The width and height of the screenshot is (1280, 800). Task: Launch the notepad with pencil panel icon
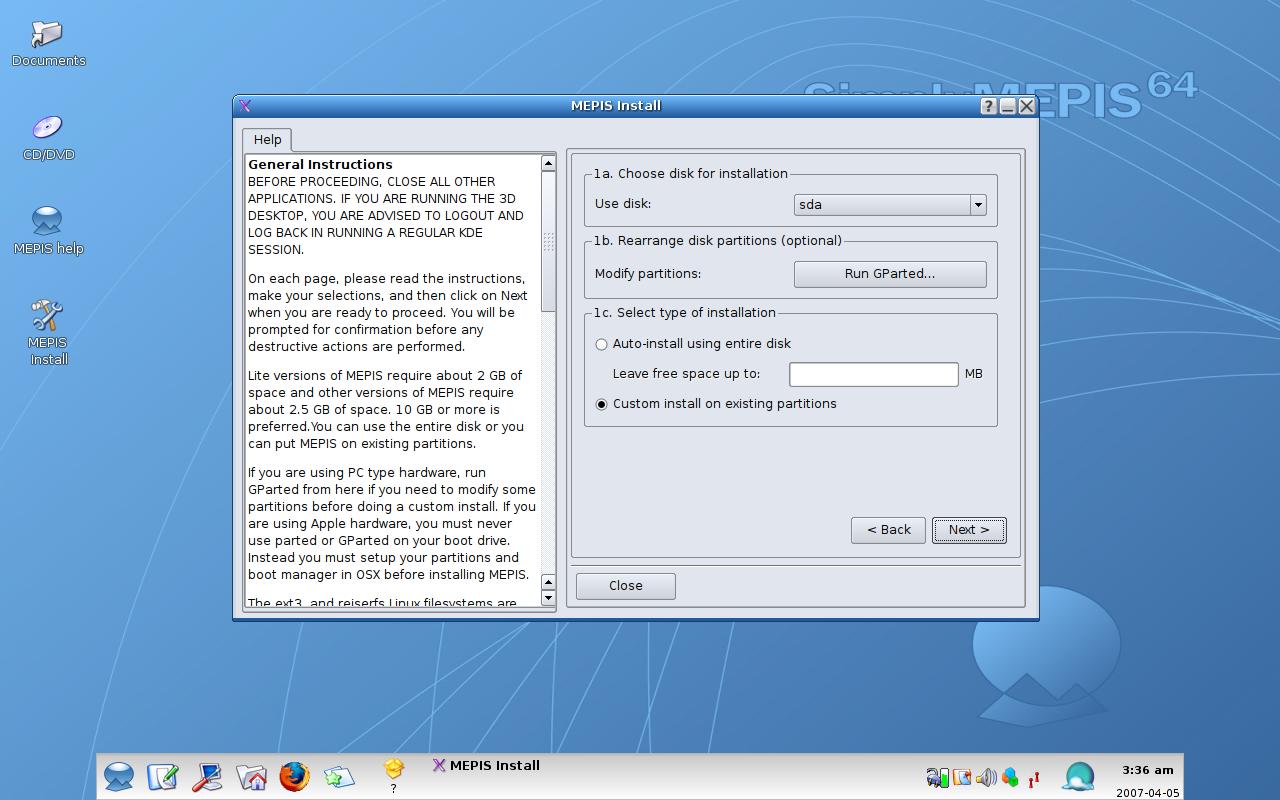pos(163,777)
